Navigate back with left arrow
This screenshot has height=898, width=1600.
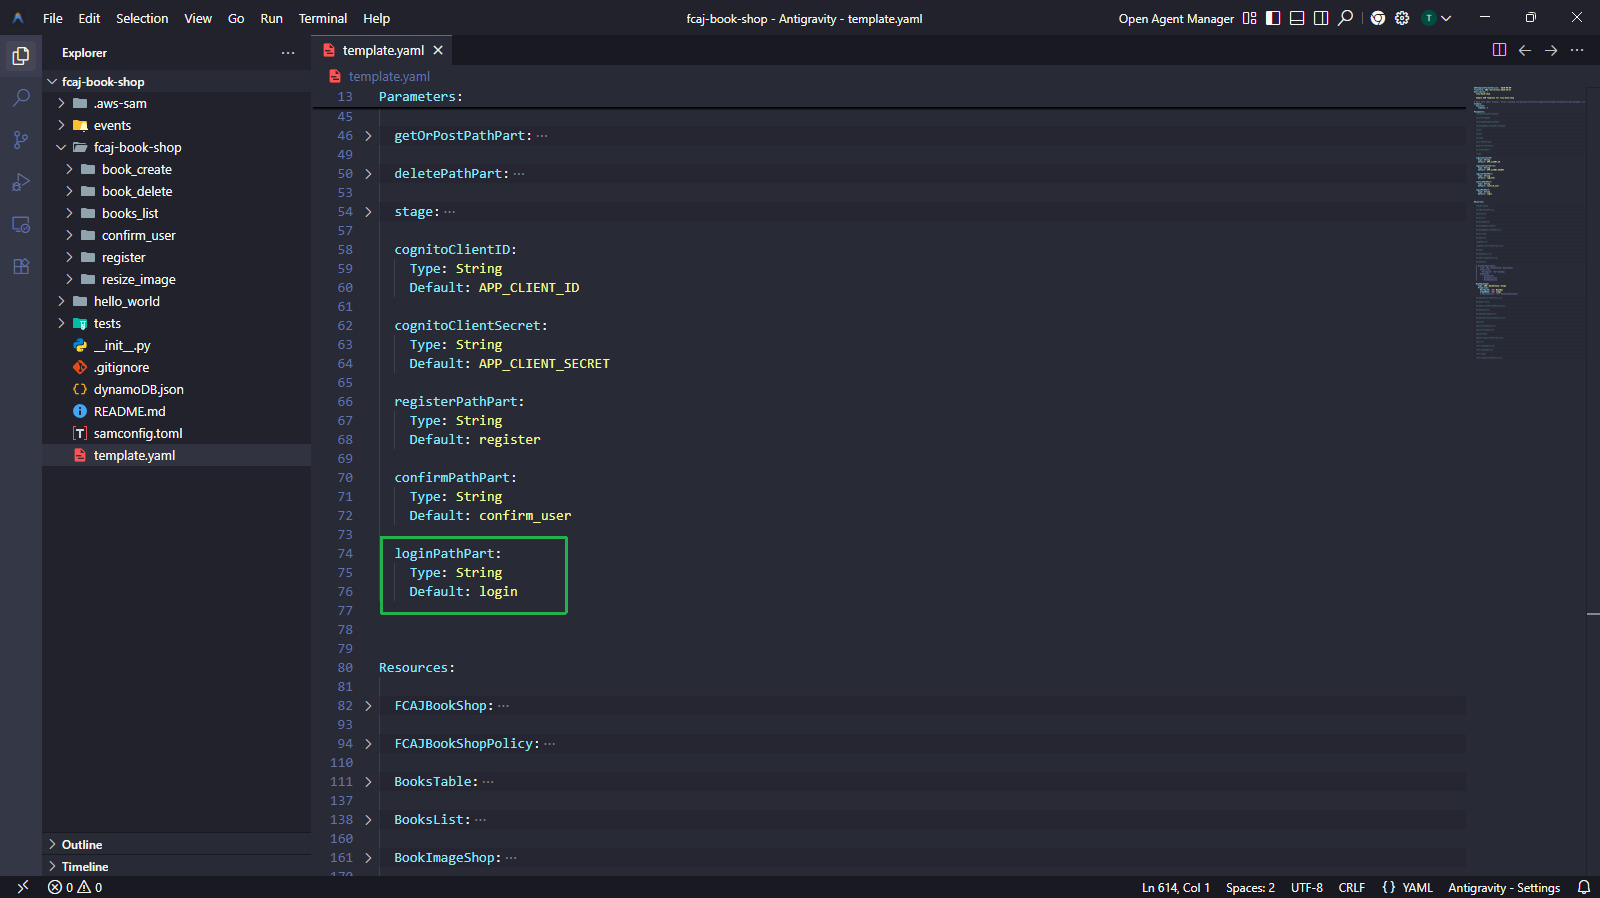[1525, 50]
